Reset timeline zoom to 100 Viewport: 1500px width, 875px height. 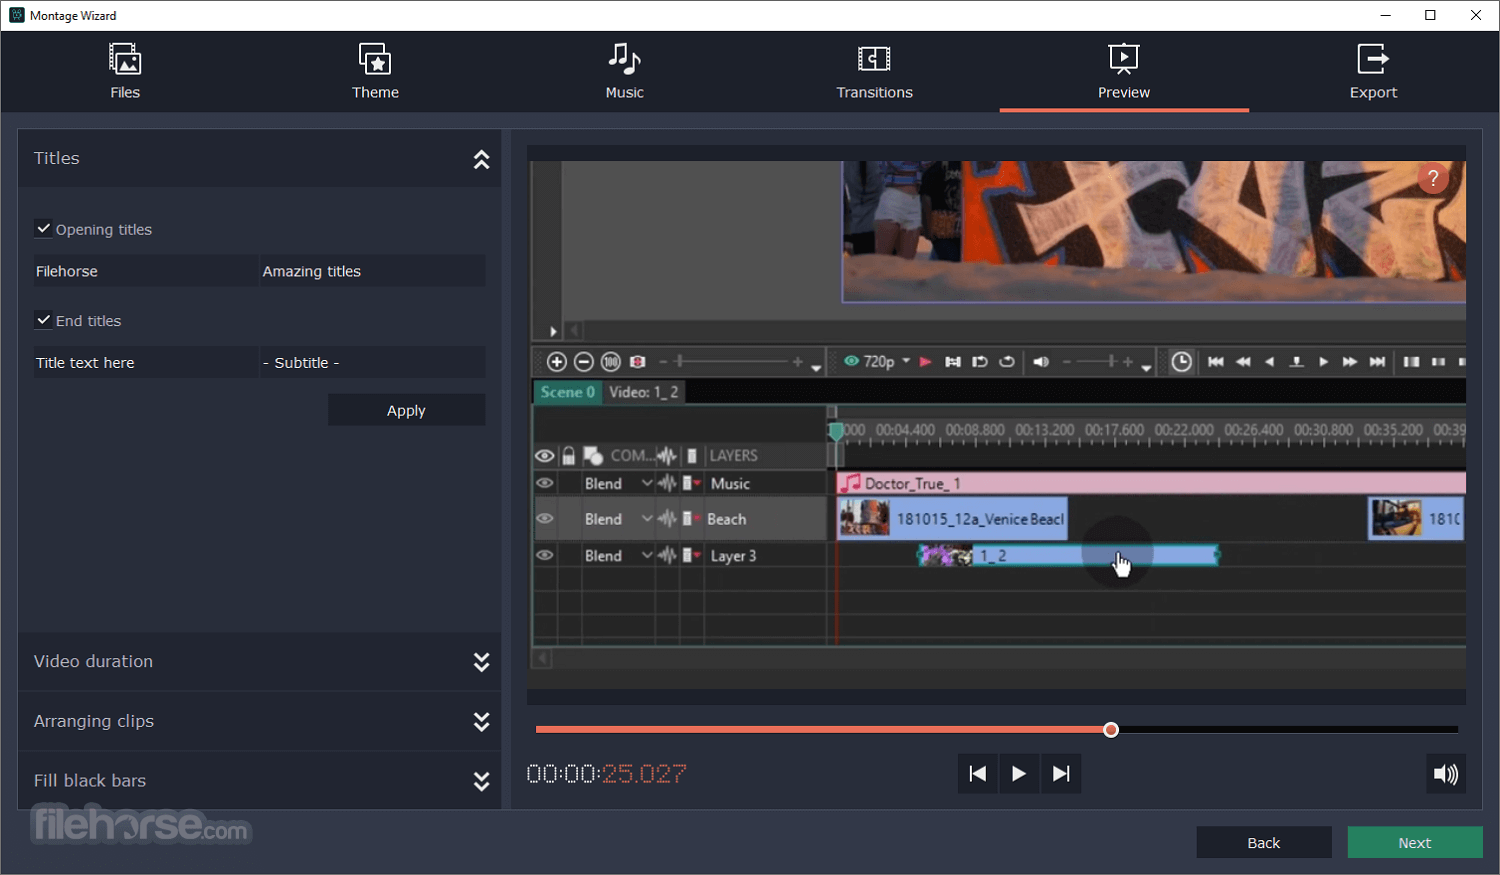point(611,362)
